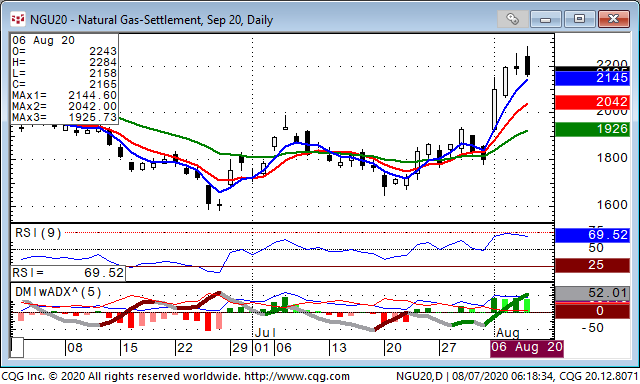The width and height of the screenshot is (640, 384).
Task: Click the C= 2165 close value row
Action: click(x=64, y=84)
